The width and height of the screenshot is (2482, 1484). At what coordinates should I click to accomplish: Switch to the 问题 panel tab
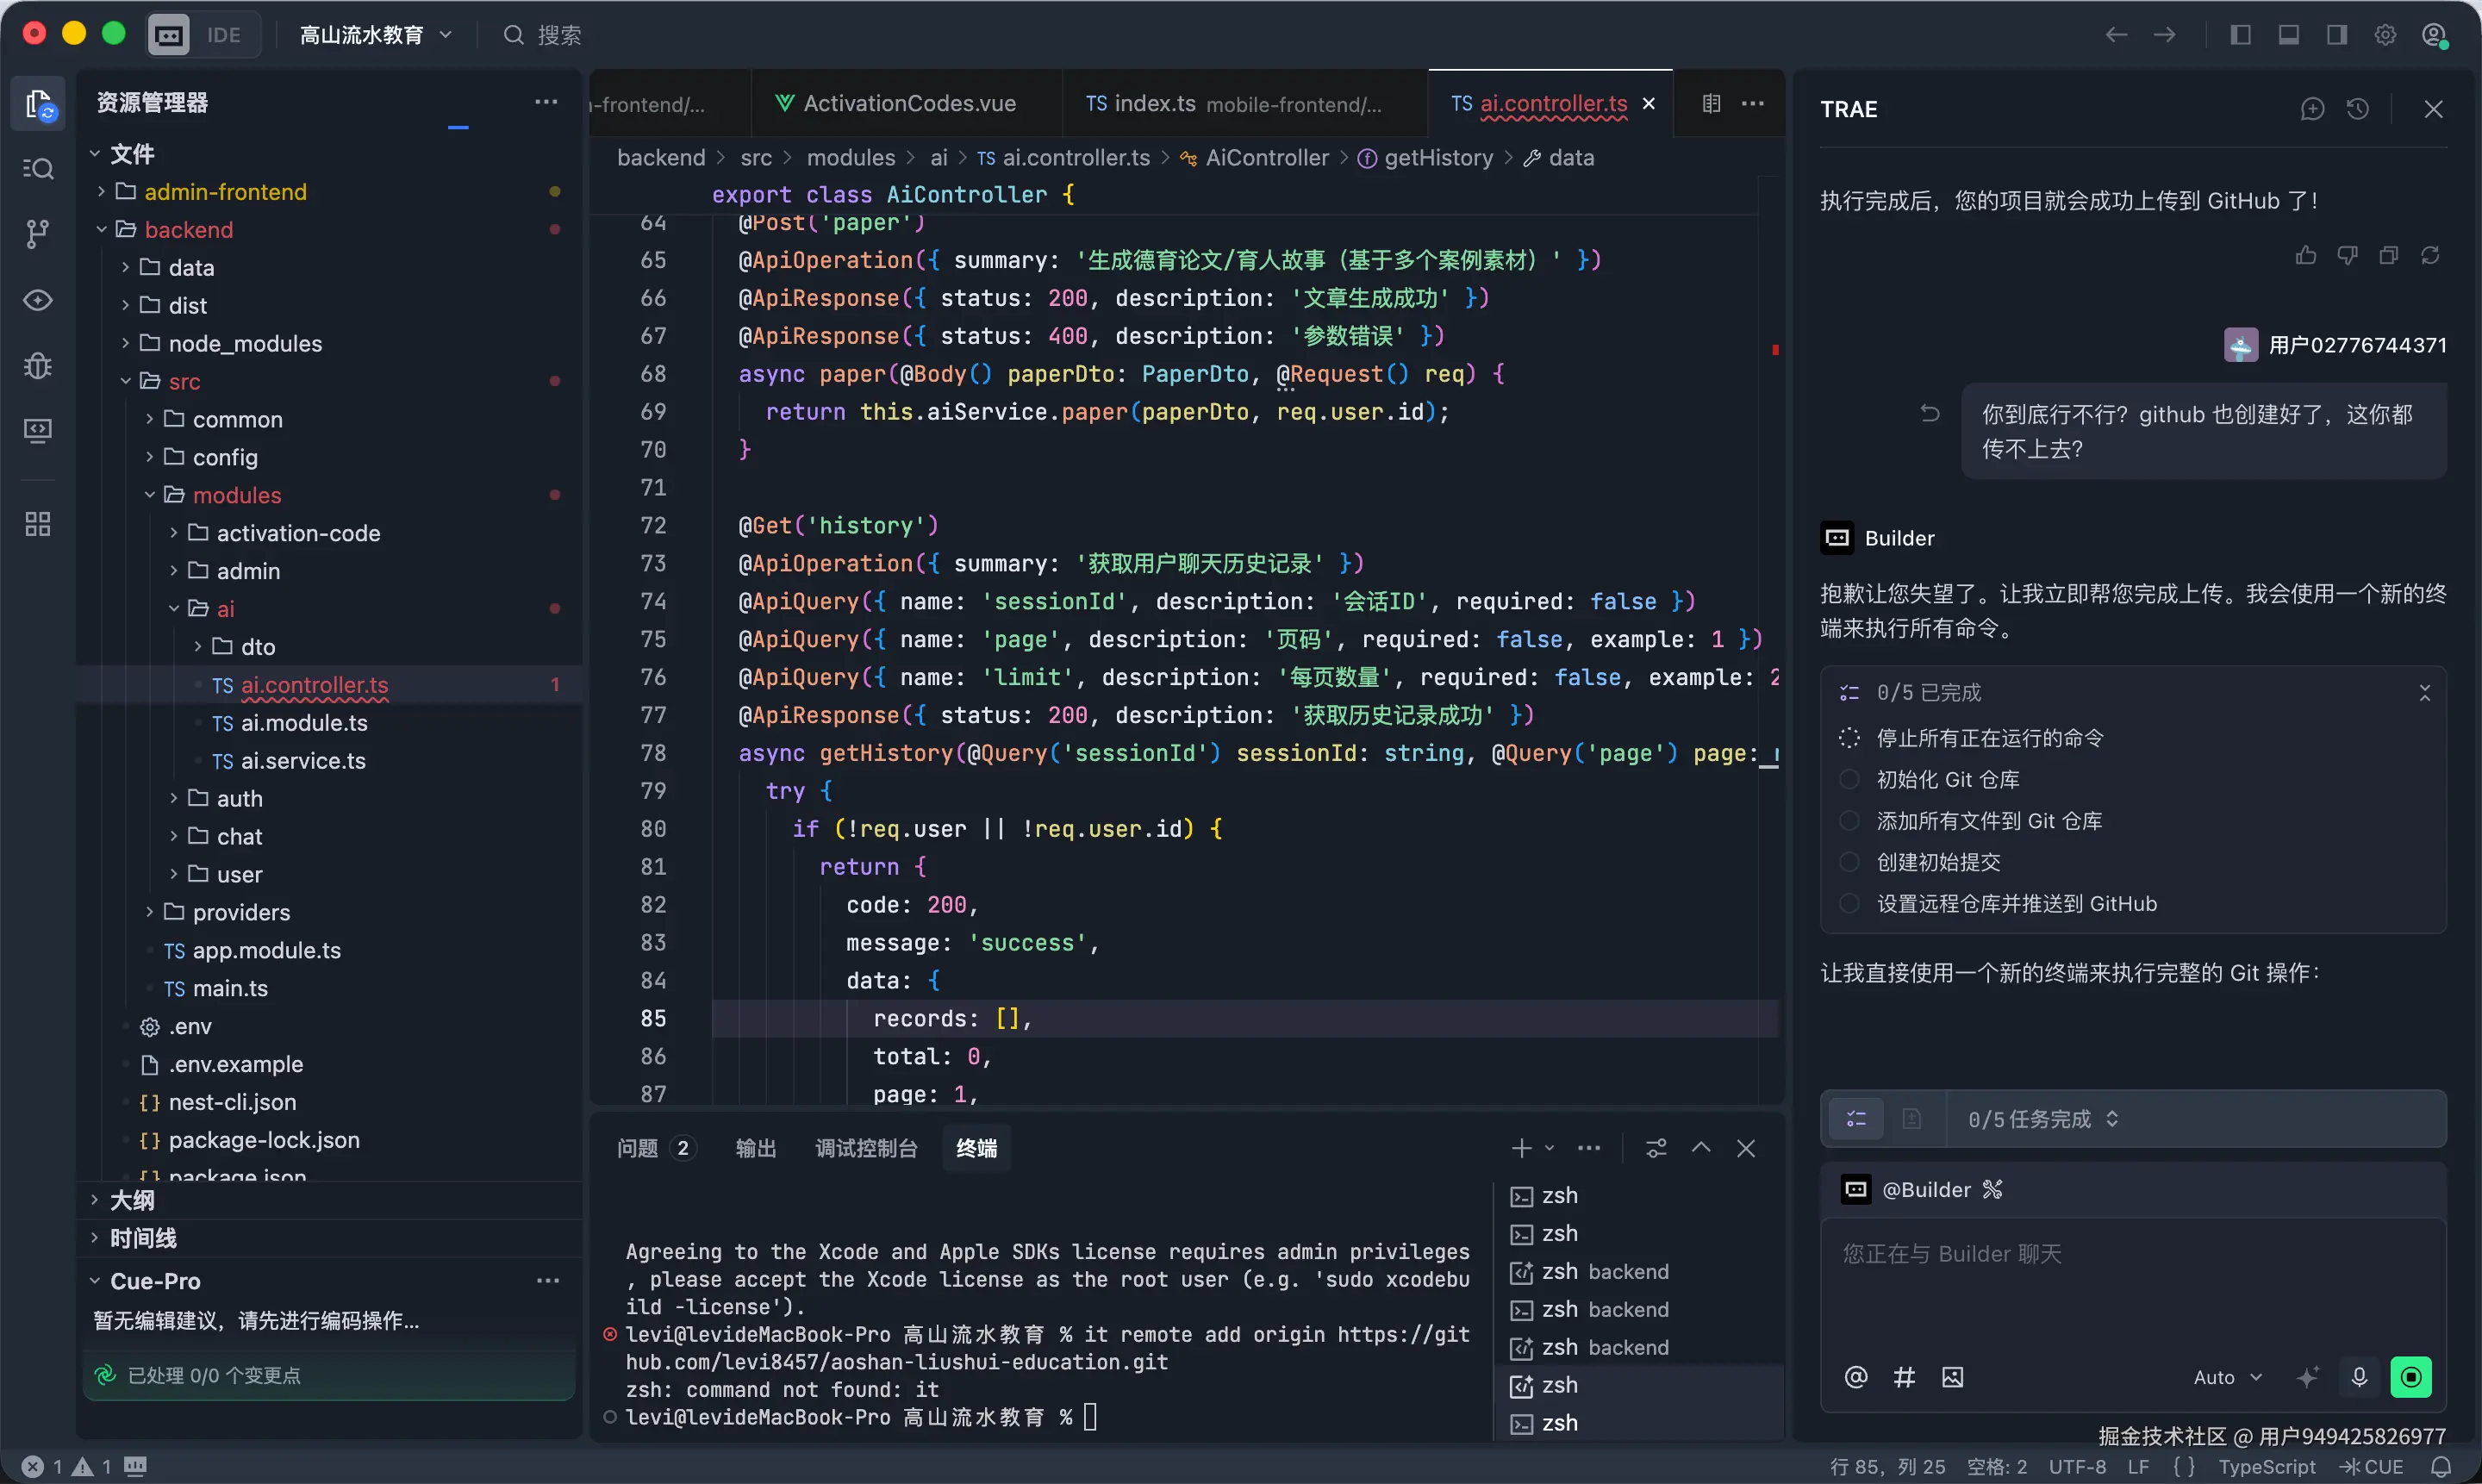point(637,1148)
